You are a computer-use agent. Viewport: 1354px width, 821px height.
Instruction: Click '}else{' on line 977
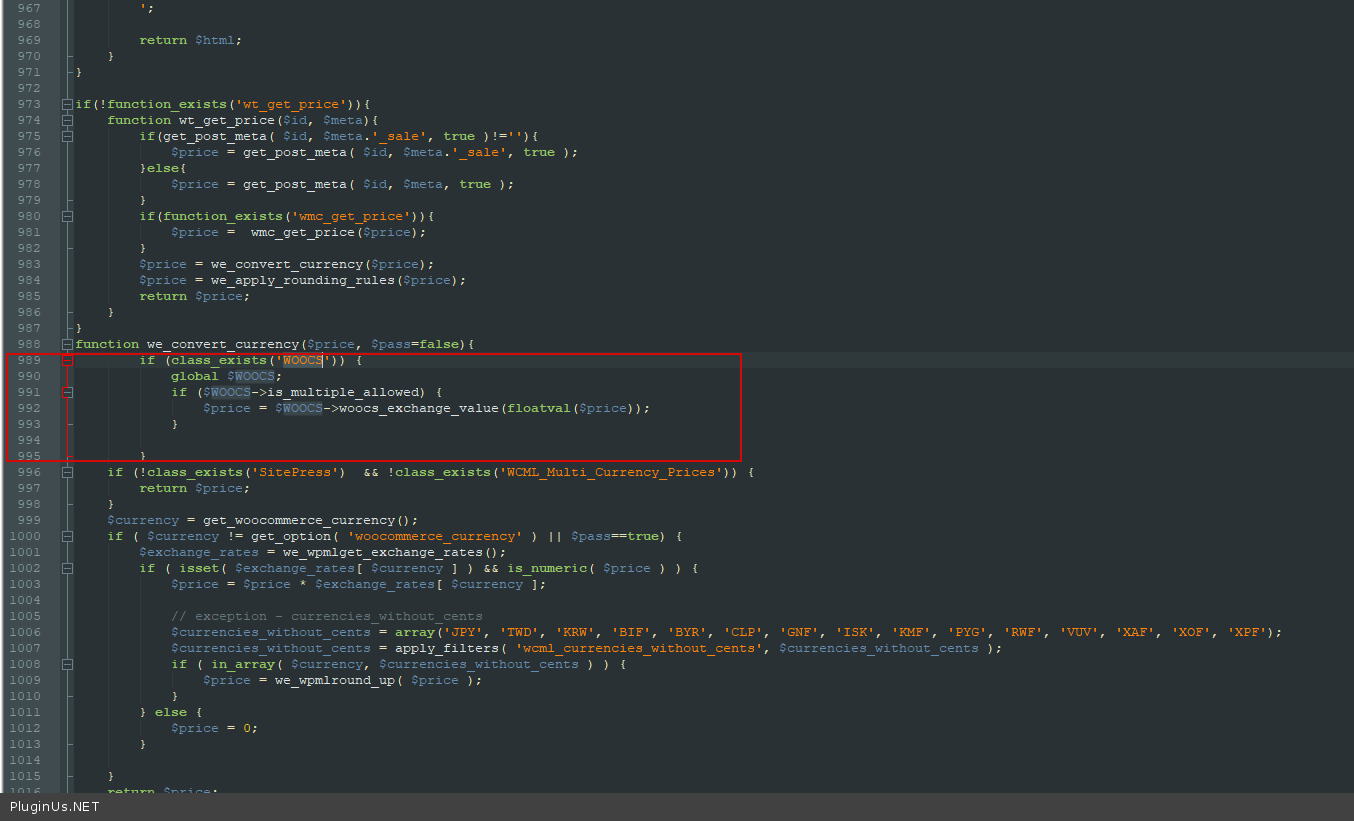[x=163, y=168]
